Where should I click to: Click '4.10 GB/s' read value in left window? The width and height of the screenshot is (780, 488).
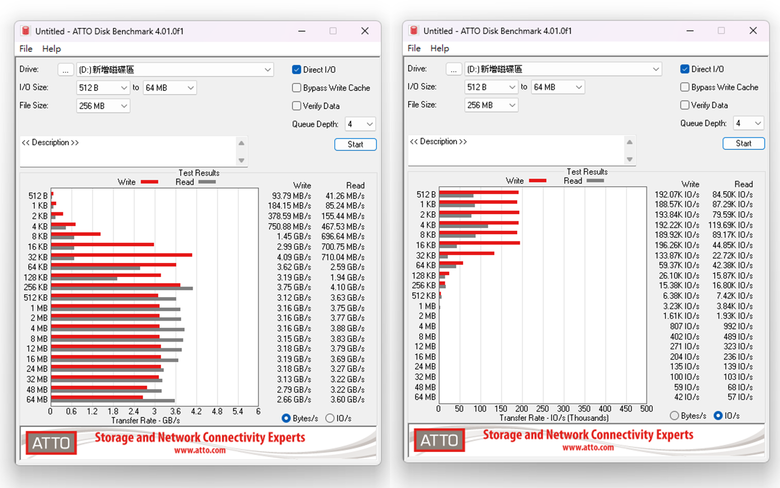click(347, 288)
